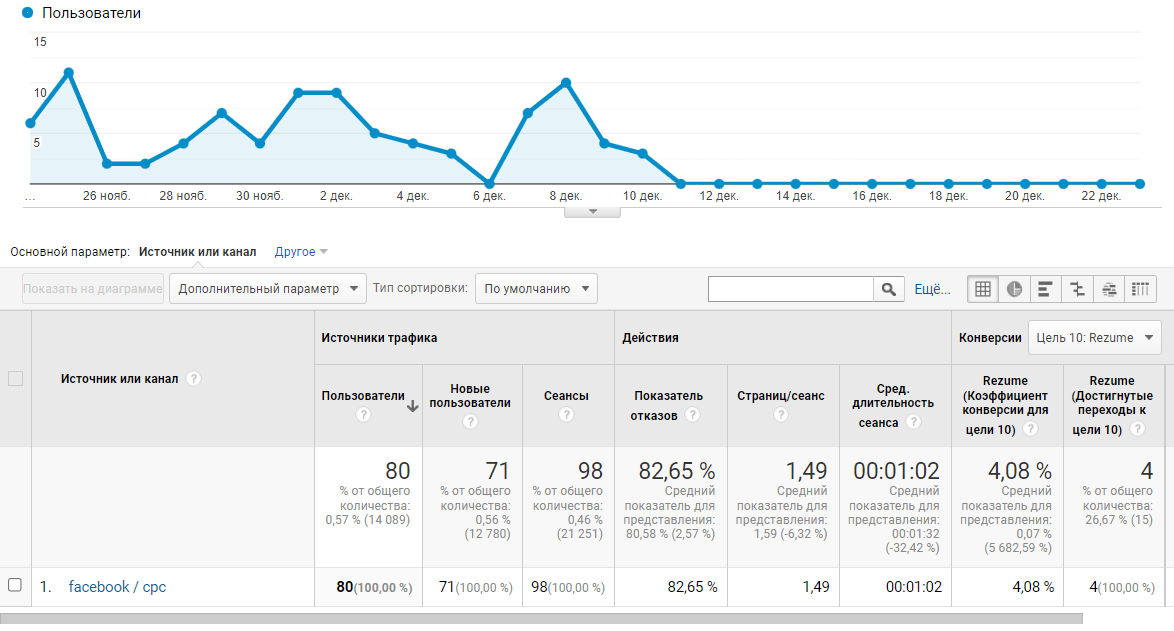The image size is (1174, 631).
Task: Expand the Другое primary dimension menu
Action: click(301, 252)
